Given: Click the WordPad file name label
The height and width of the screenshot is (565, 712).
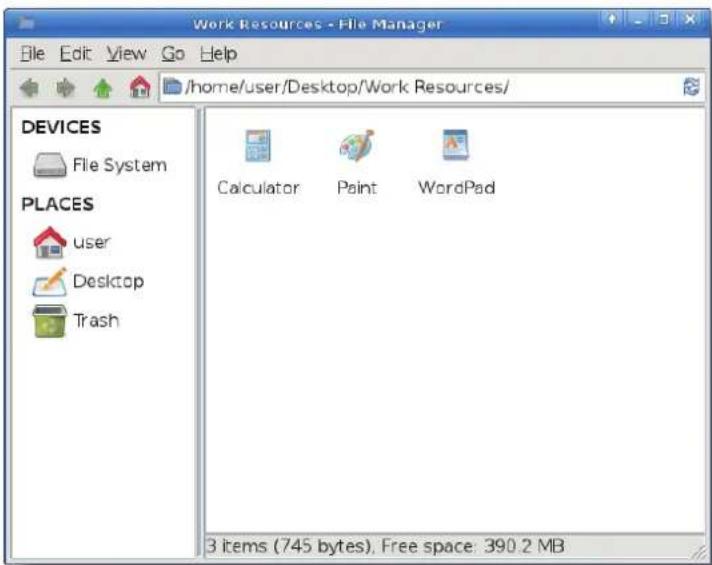Looking at the screenshot, I should (456, 188).
